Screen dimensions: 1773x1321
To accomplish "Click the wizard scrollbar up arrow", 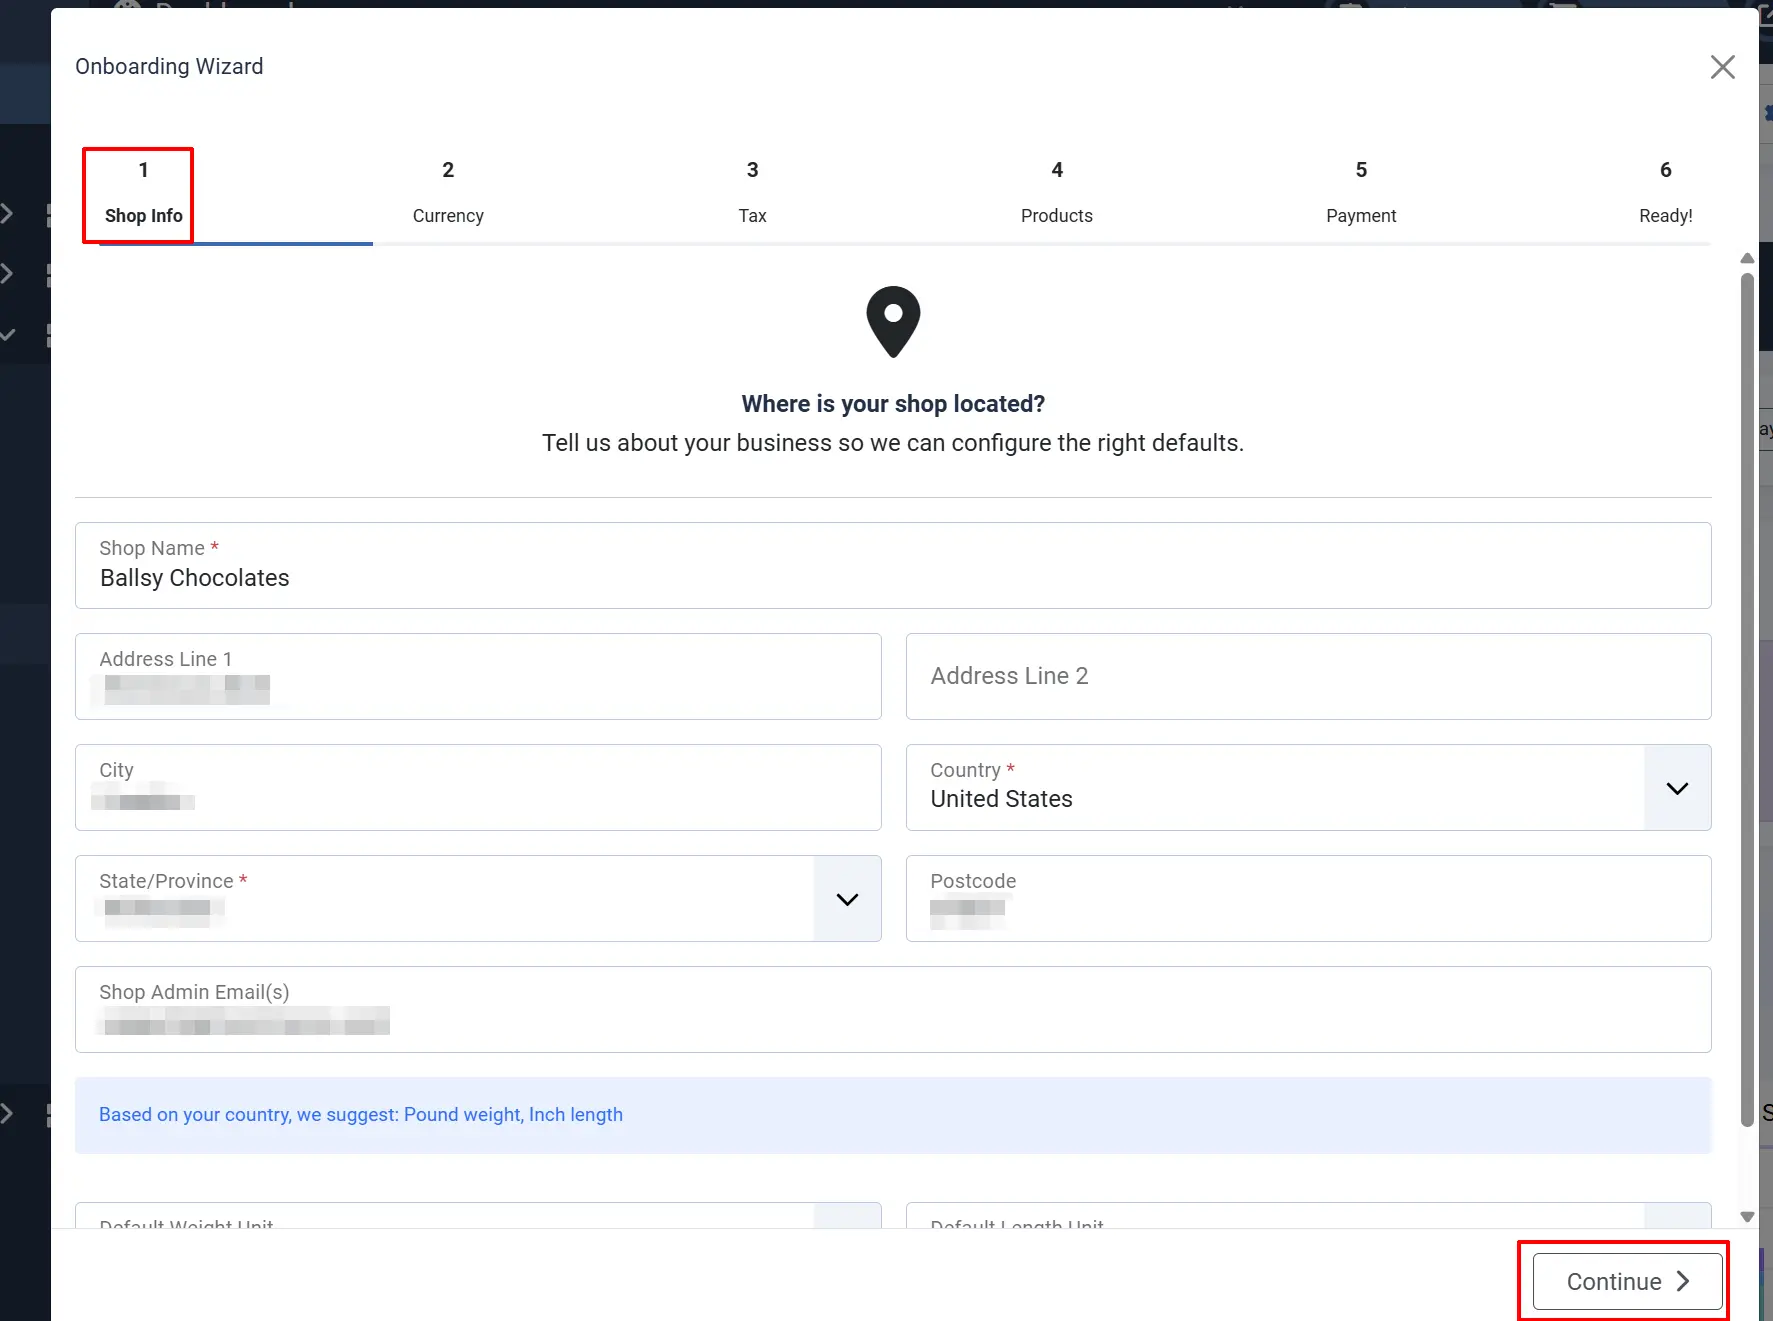I will click(1747, 258).
